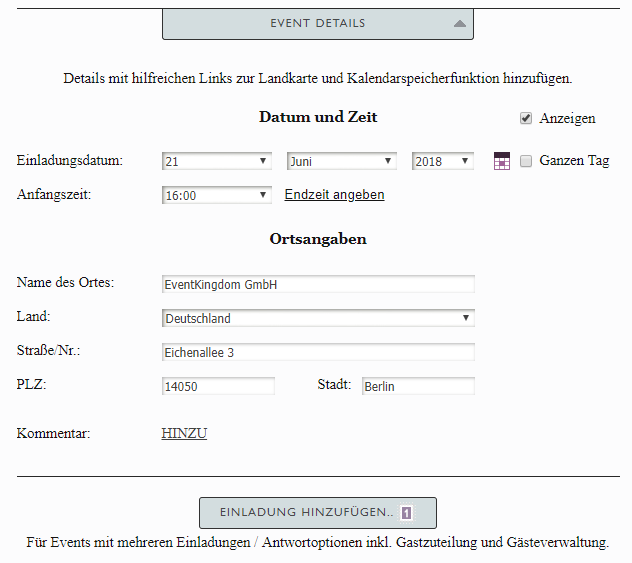Enable the Ganzen Tag checkbox
This screenshot has width=632, height=563.
tap(526, 160)
